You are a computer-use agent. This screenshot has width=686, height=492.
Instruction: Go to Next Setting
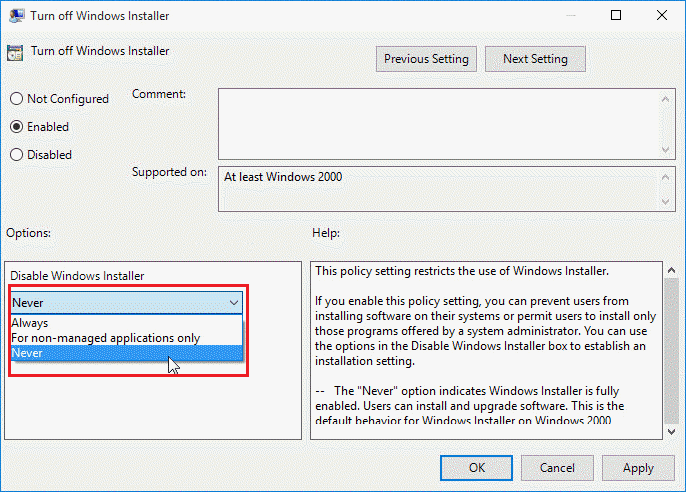(x=535, y=59)
